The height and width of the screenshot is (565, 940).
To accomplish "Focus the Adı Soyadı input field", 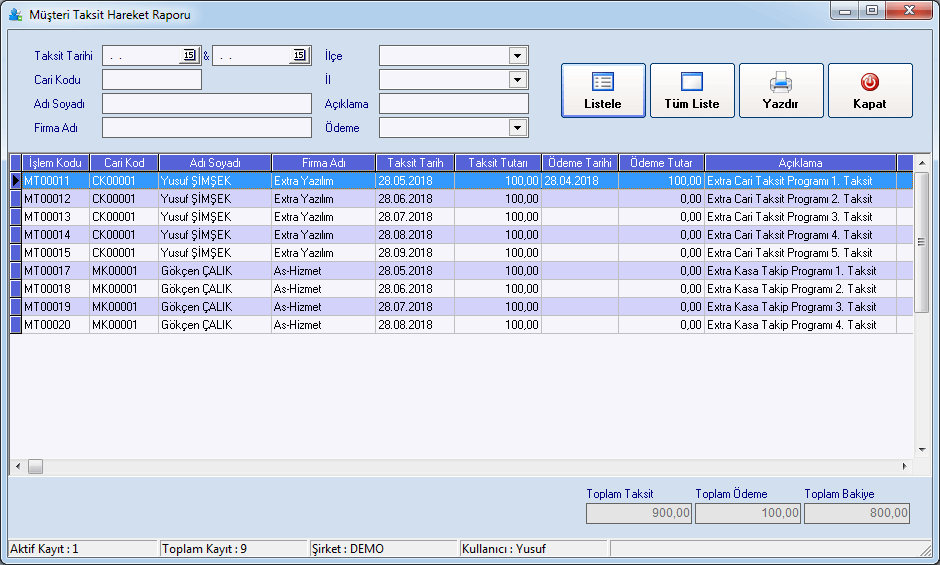I will 207,104.
